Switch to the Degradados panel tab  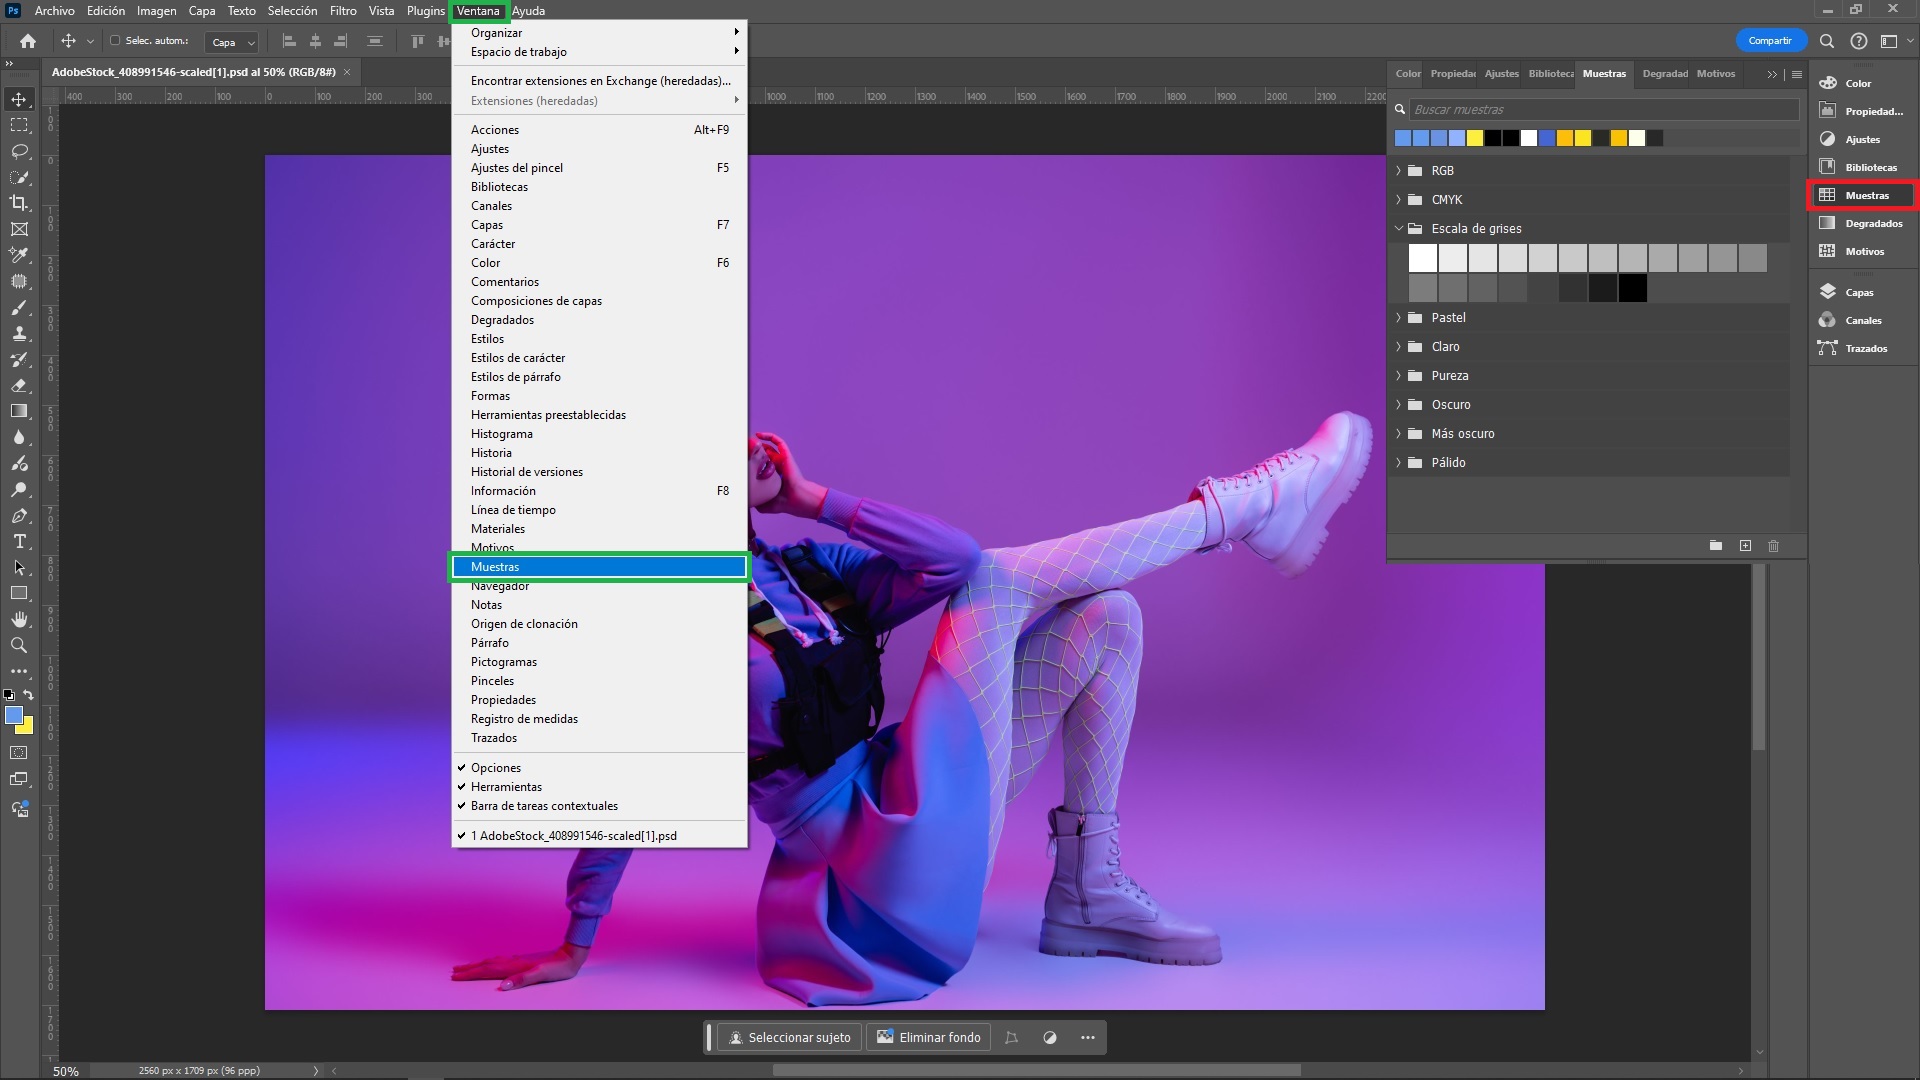click(1664, 74)
